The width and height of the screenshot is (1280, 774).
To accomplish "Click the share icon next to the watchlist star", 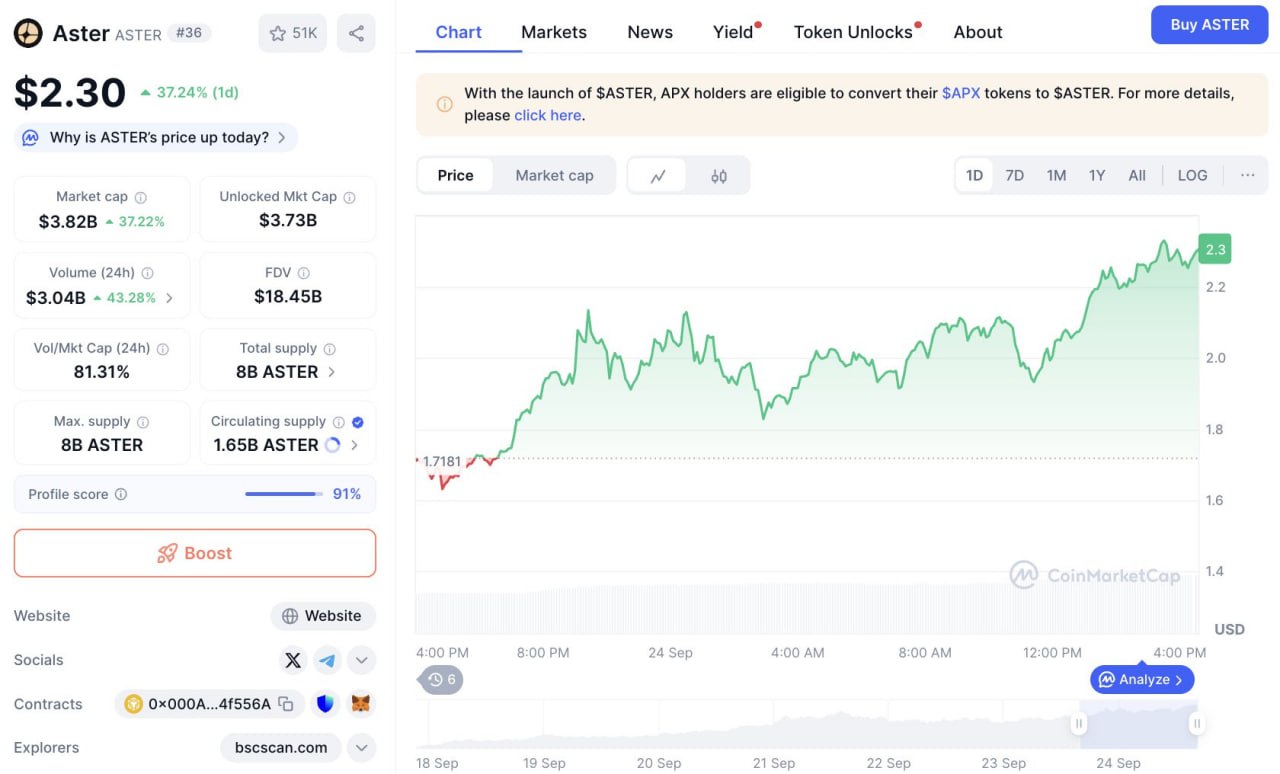I will 356,33.
